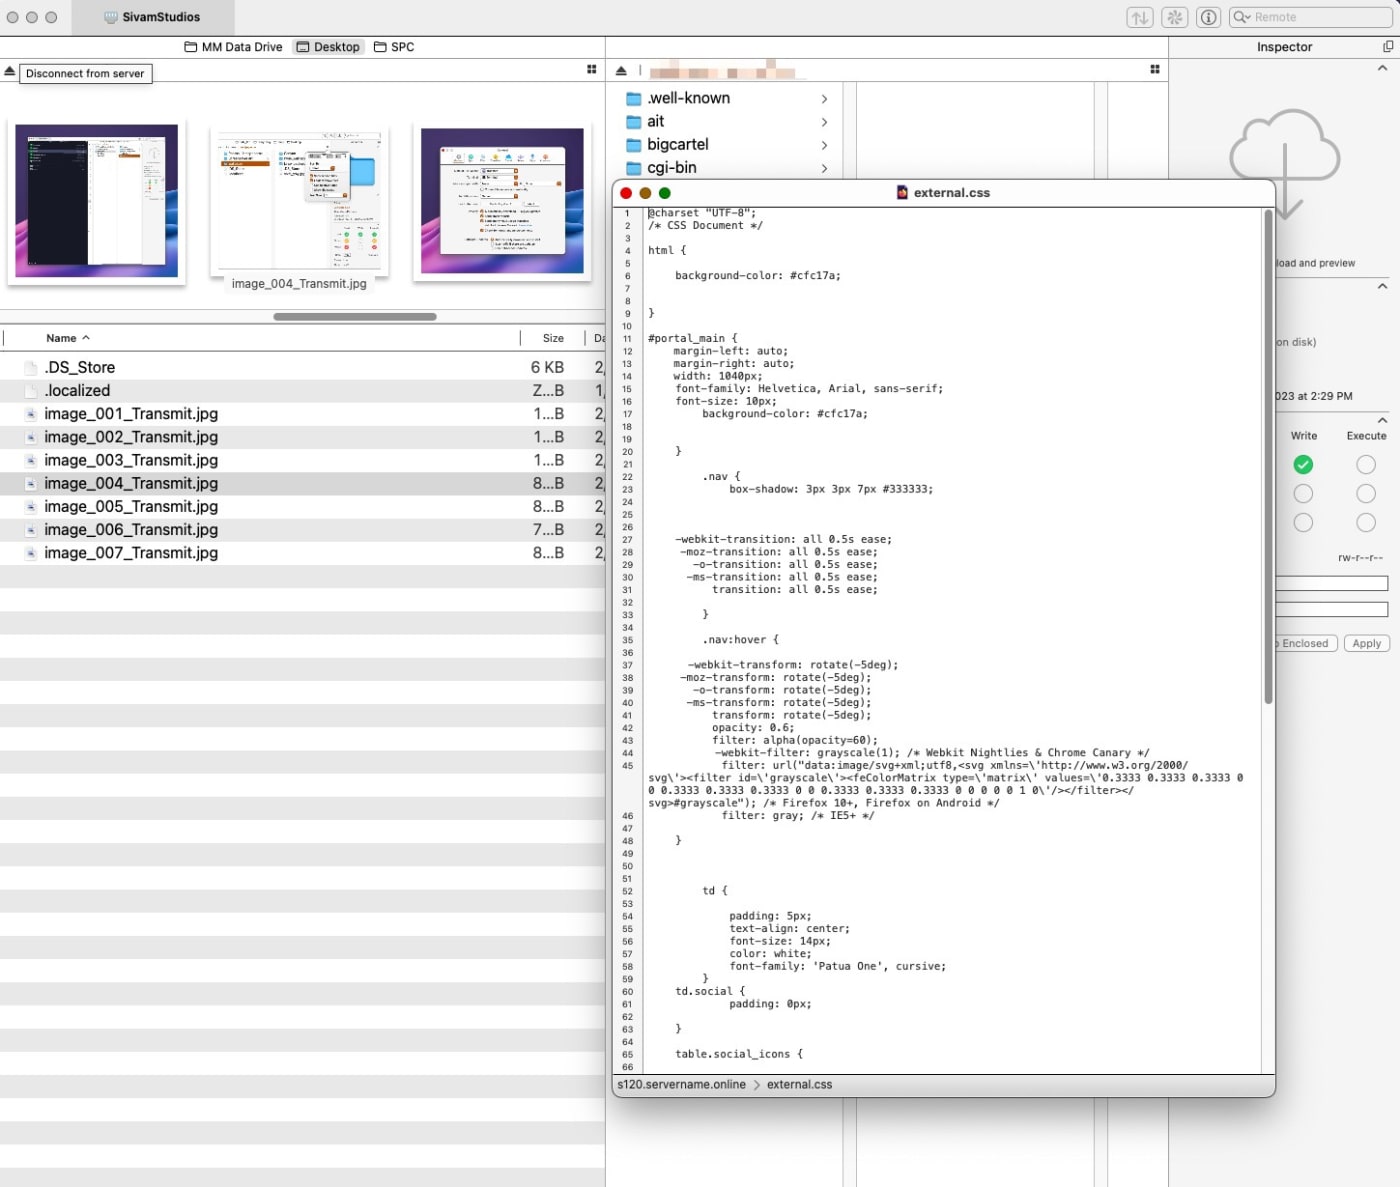This screenshot has width=1400, height=1187.
Task: Enable the top Execute permission circle
Action: (1365, 464)
